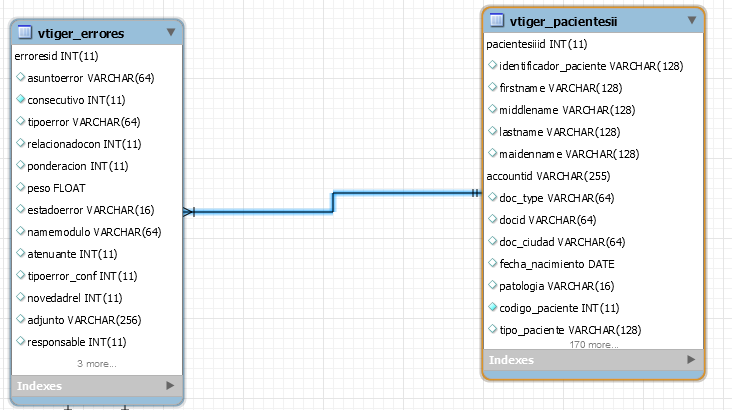Select the tipo_paciente VARCHAR(128) text
732x410 pixels.
tap(570, 330)
